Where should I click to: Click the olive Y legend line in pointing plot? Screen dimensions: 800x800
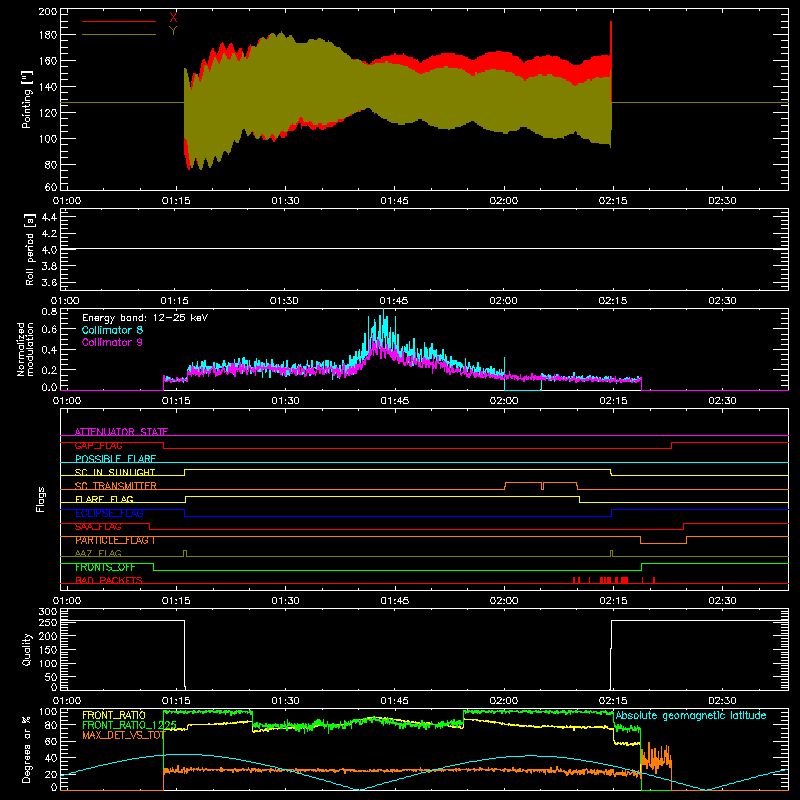pos(119,35)
